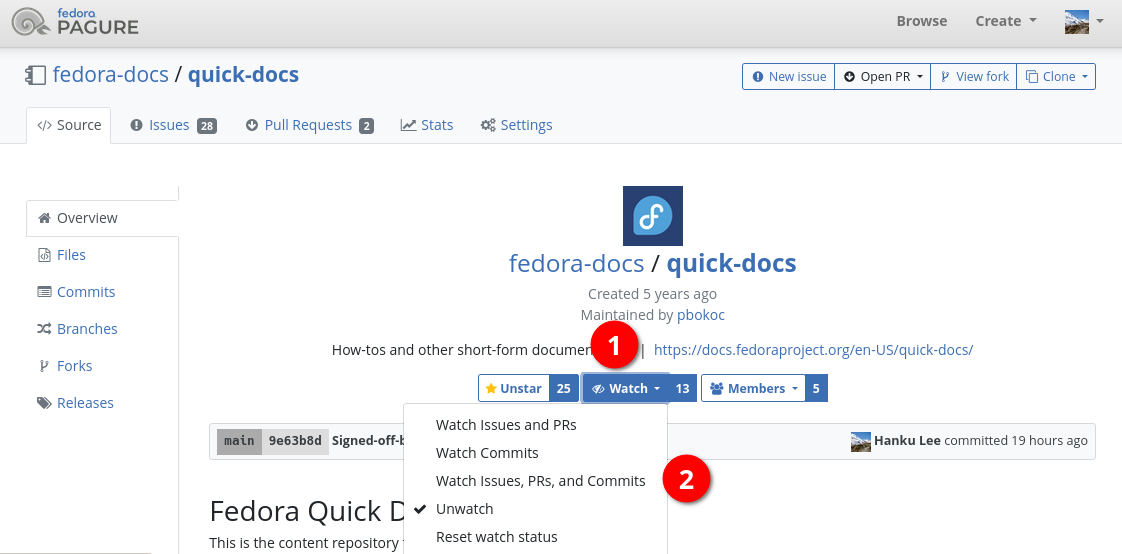Open commit 9e63b8d
1122x554 pixels.
pyautogui.click(x=295, y=441)
